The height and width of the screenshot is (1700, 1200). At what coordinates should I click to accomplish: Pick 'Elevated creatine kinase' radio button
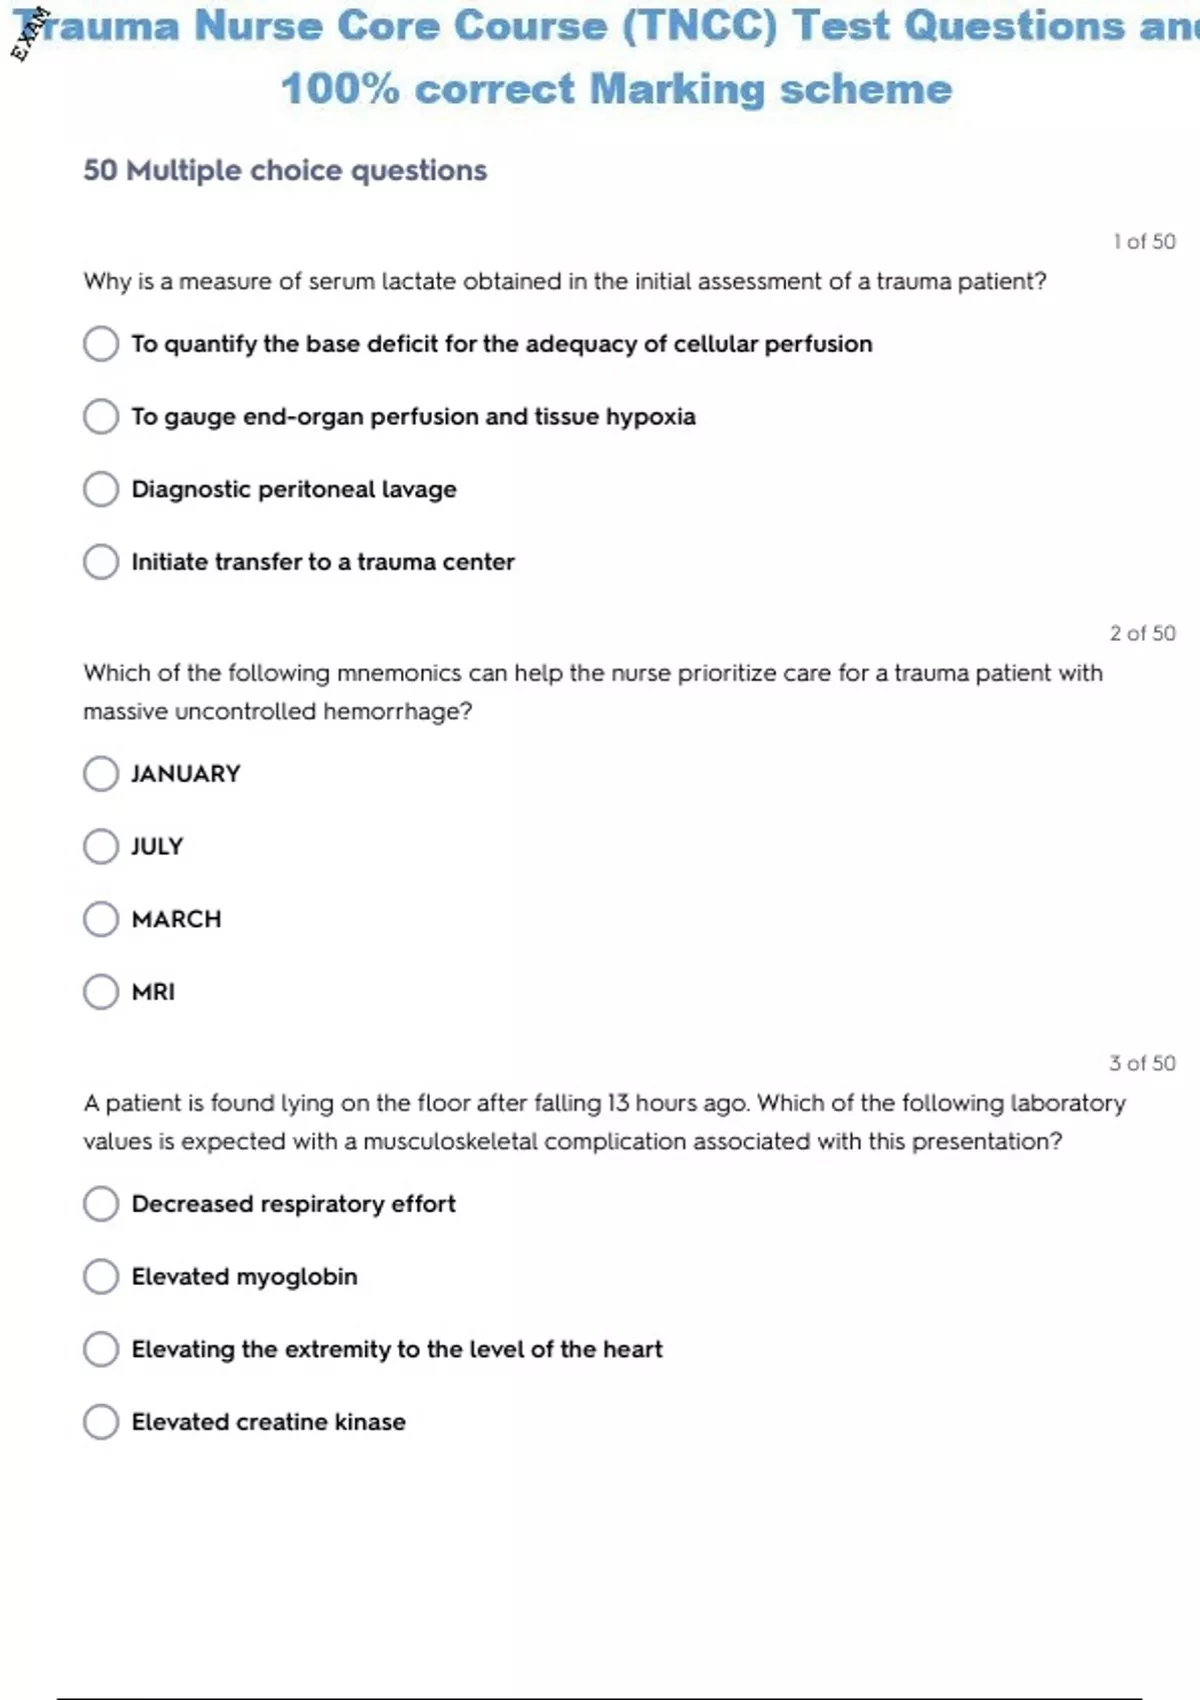[101, 1422]
